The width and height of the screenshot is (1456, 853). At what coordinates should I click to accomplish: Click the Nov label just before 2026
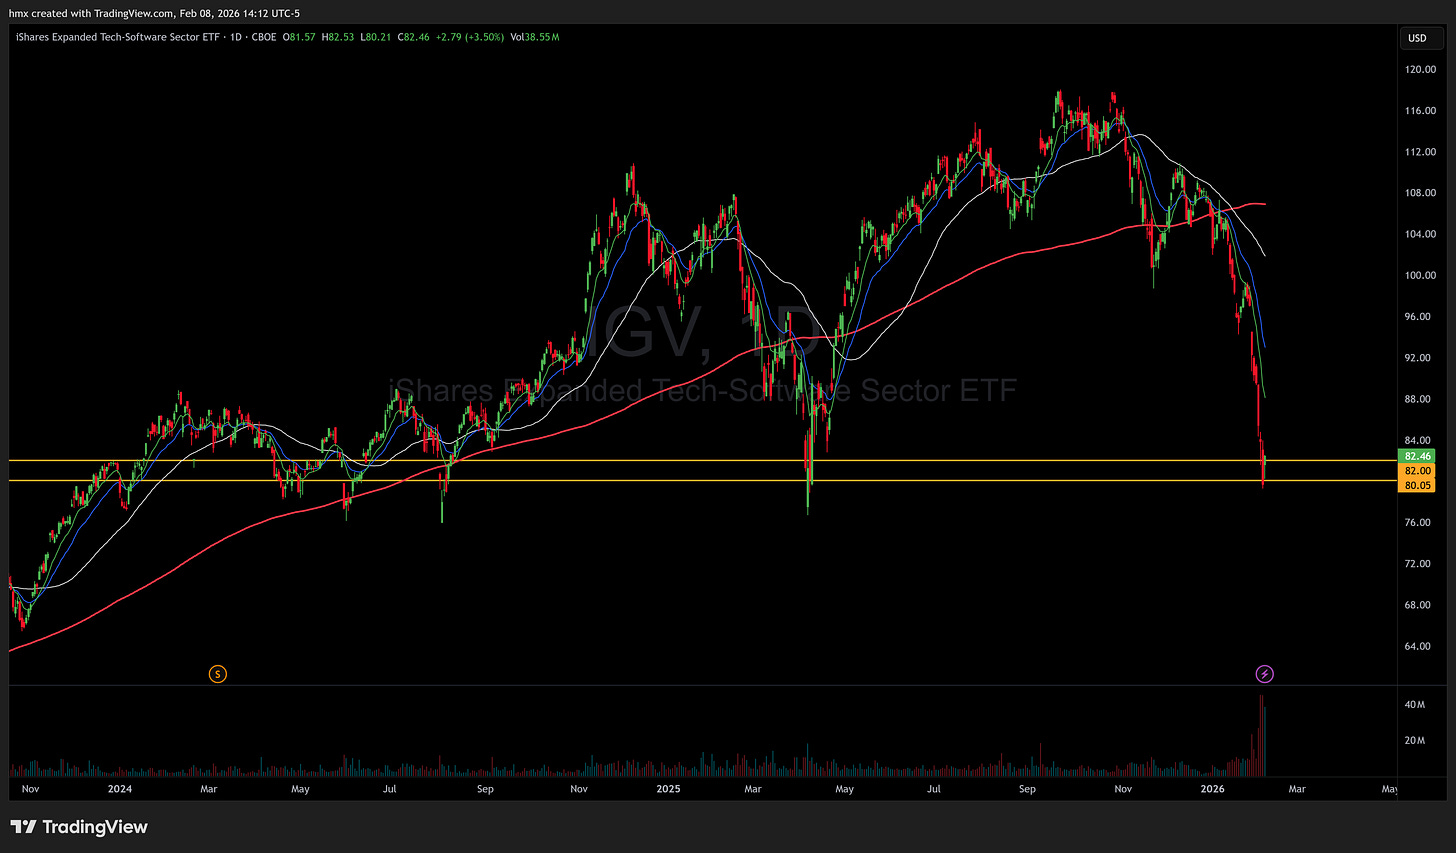pos(1123,789)
